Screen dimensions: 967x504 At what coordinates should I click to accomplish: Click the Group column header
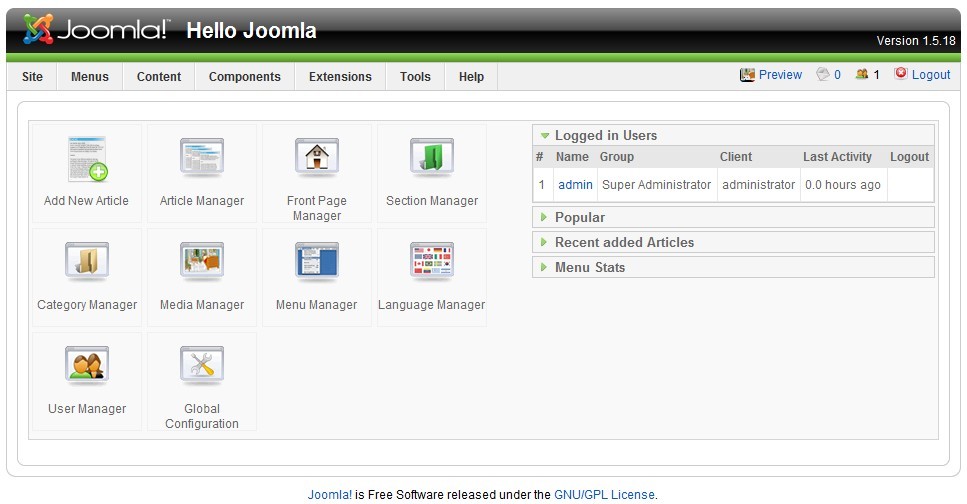click(x=617, y=157)
